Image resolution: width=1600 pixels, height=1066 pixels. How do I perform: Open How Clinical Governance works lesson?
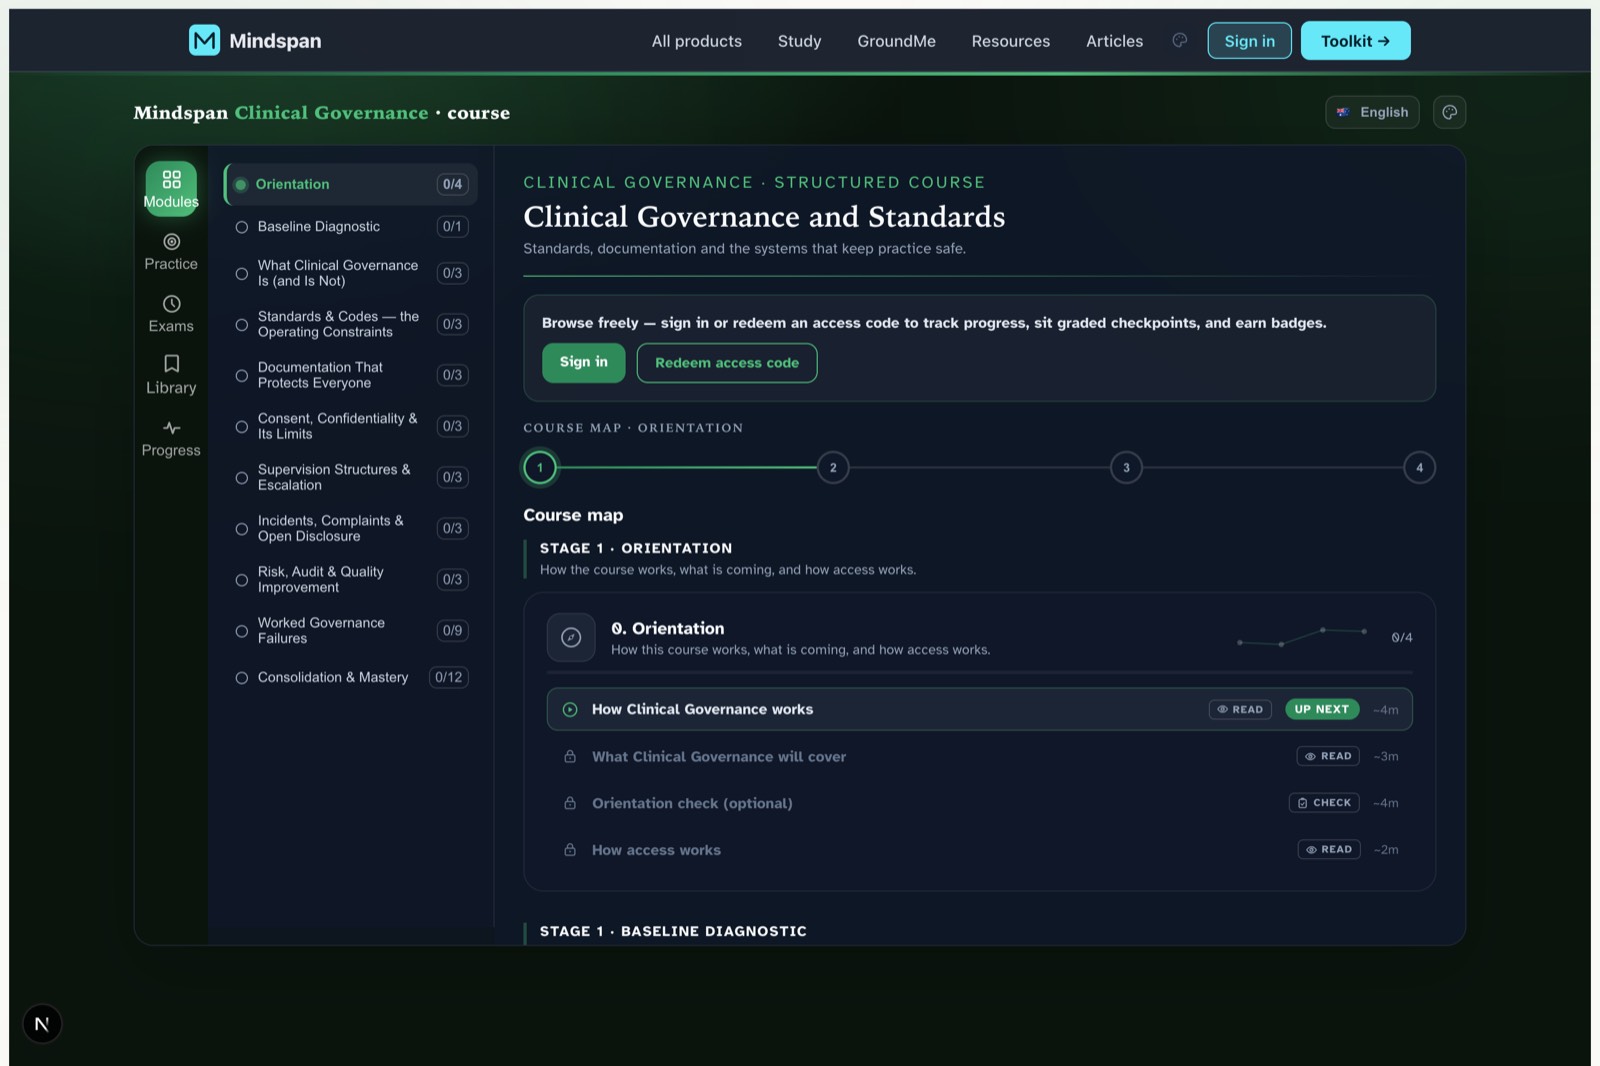(979, 709)
